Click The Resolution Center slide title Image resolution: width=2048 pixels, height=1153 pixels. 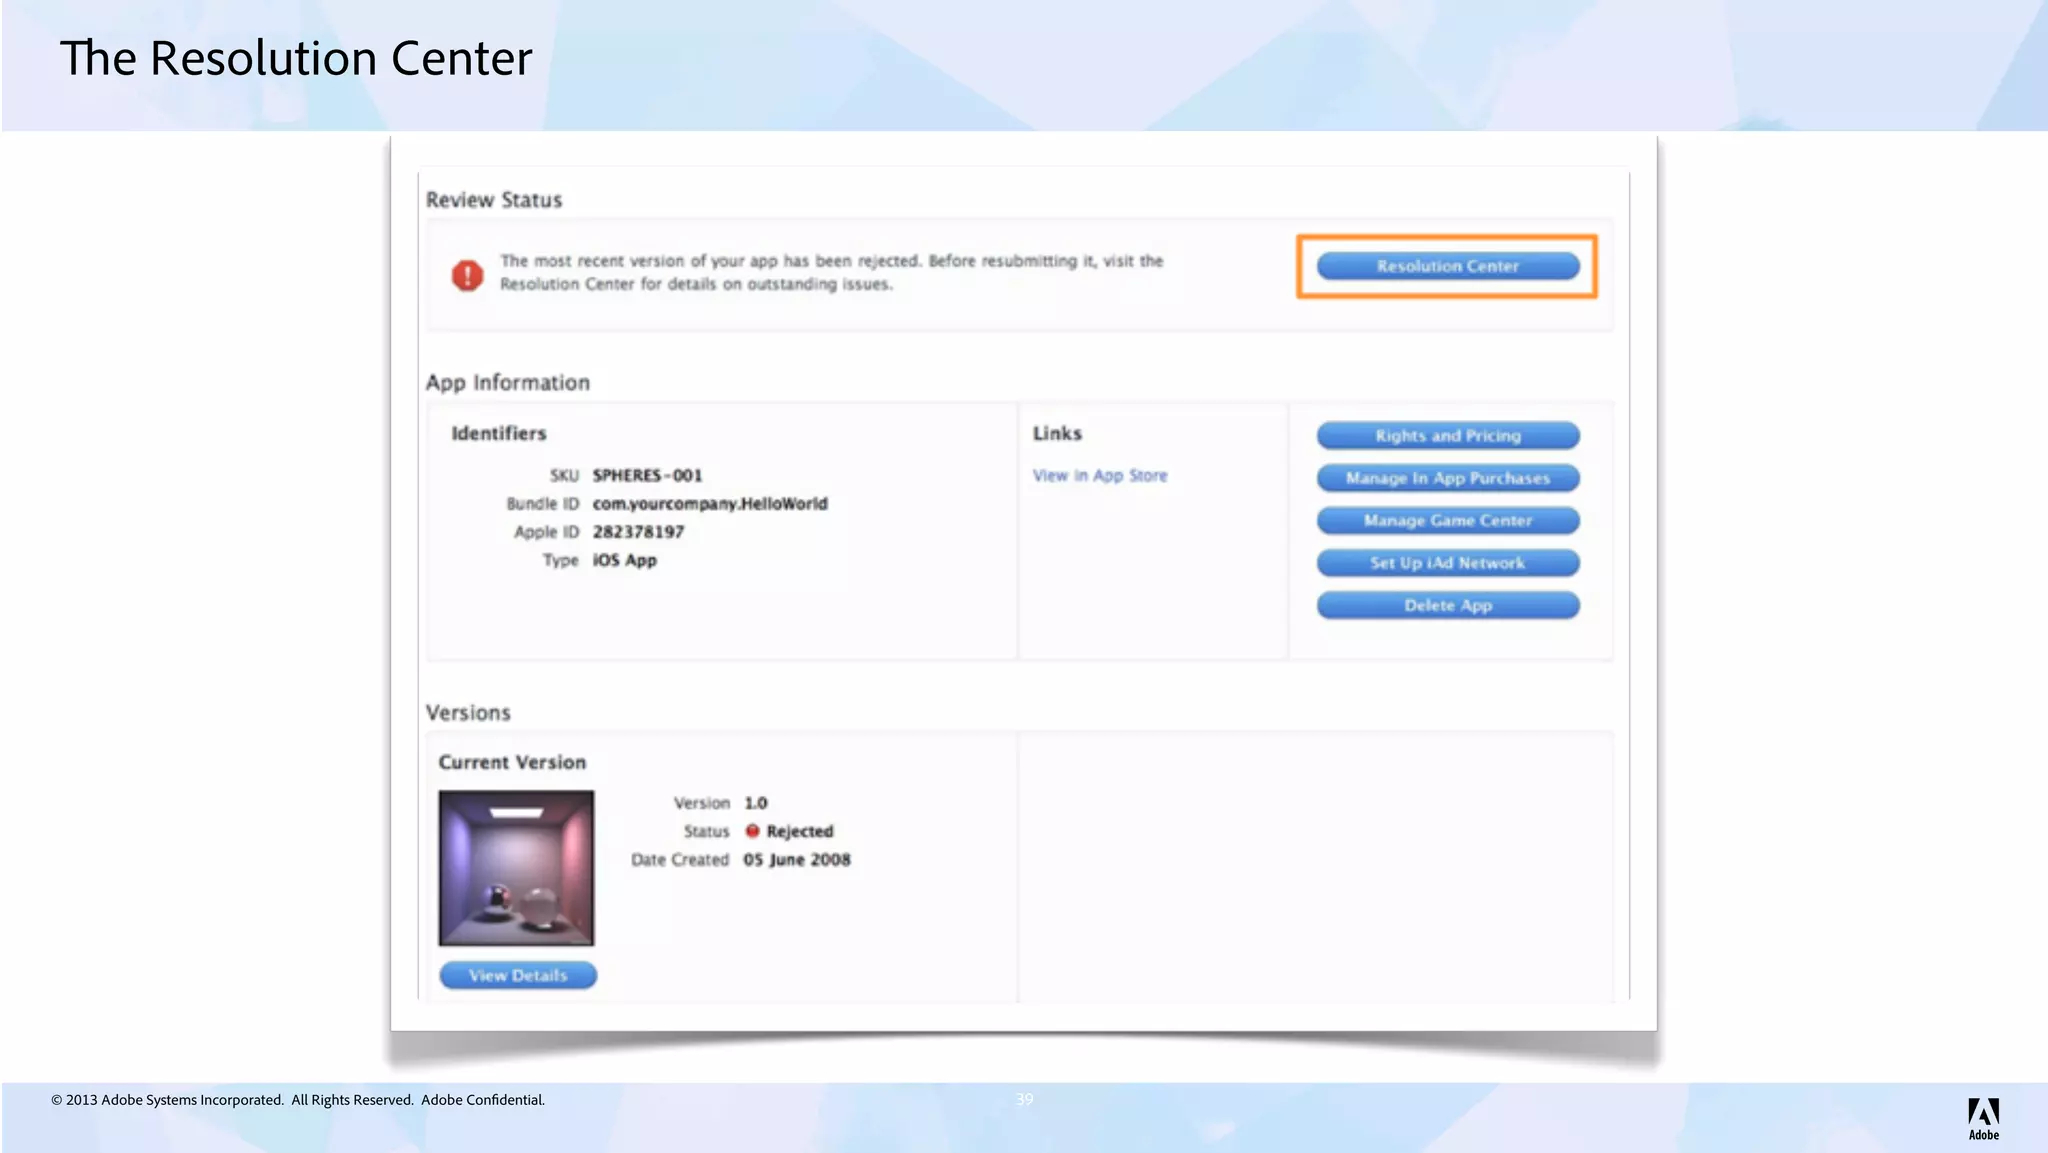(x=296, y=58)
